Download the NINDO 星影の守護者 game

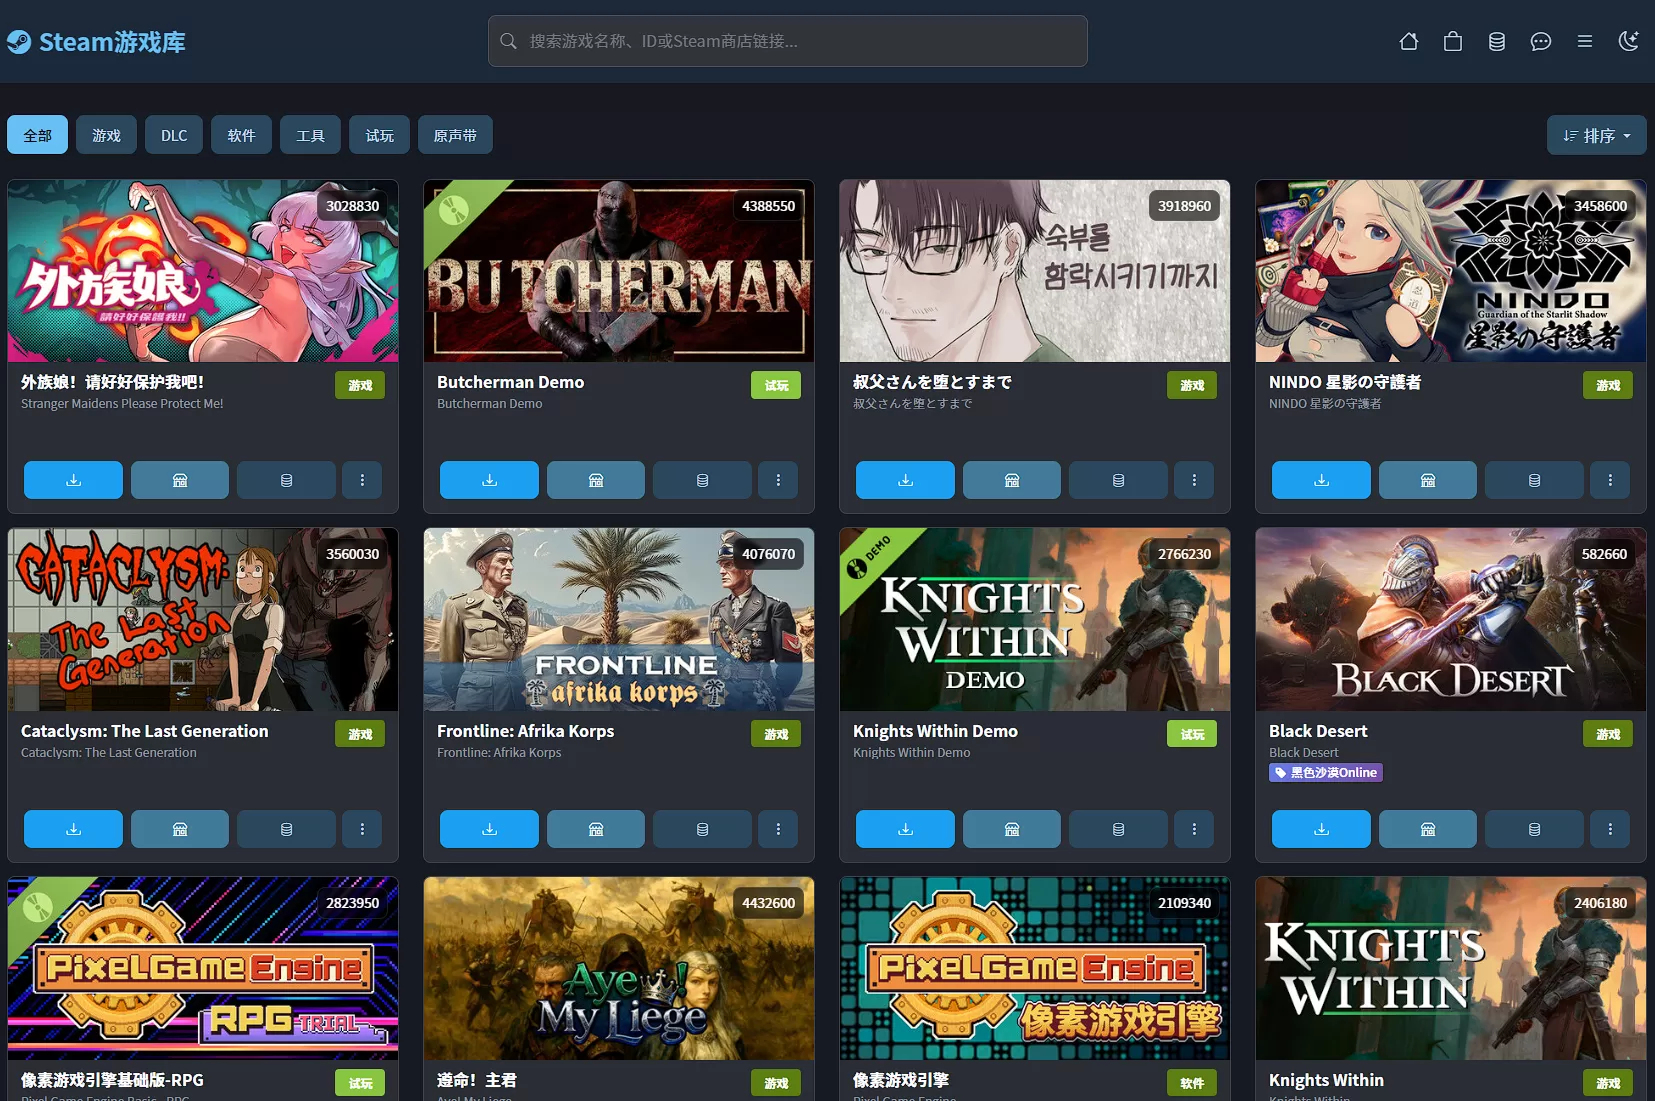(1321, 480)
